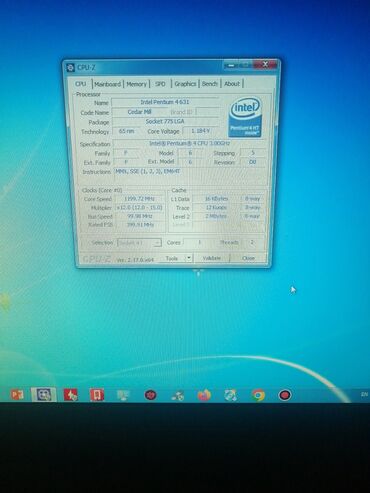
Task: Click the Validate button
Action: 212,258
